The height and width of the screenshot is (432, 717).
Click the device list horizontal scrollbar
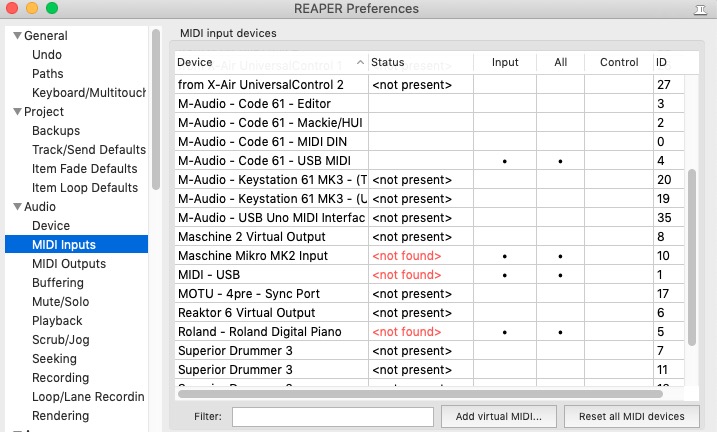(x=420, y=394)
